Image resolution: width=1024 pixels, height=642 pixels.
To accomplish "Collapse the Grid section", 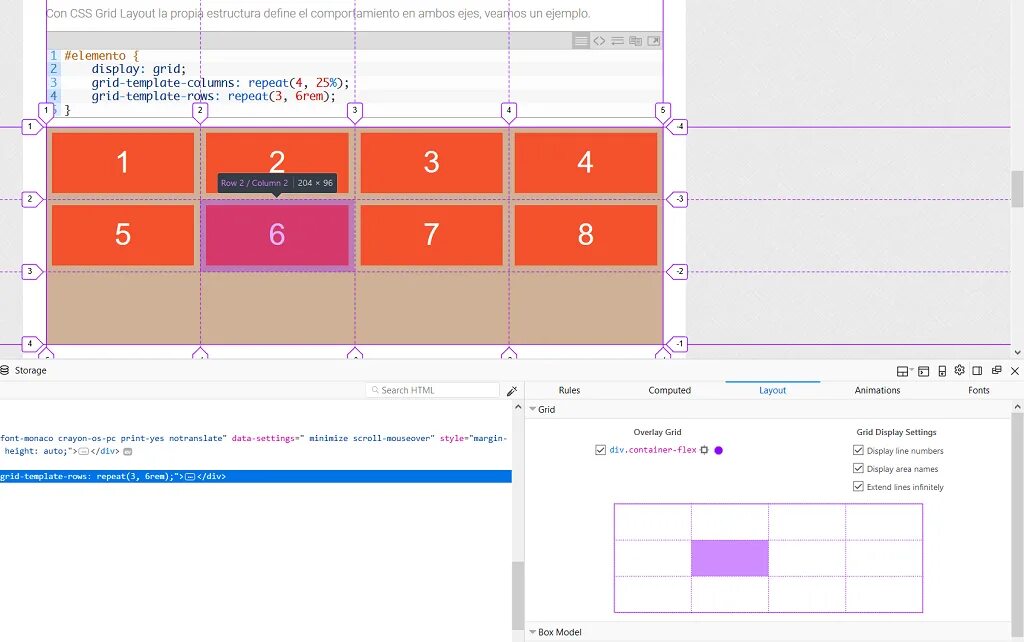I will 533,409.
